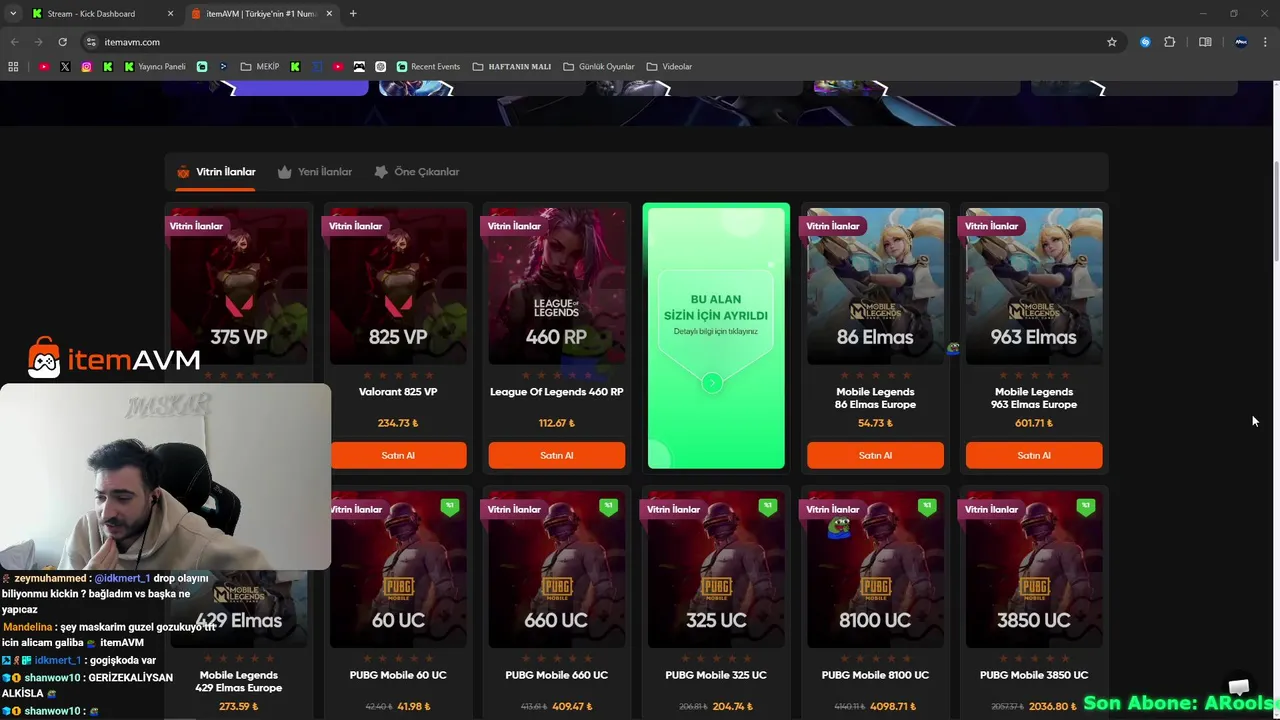Click the PUBG Mobile 3850 UC title
1280x720 pixels.
pos(1034,675)
